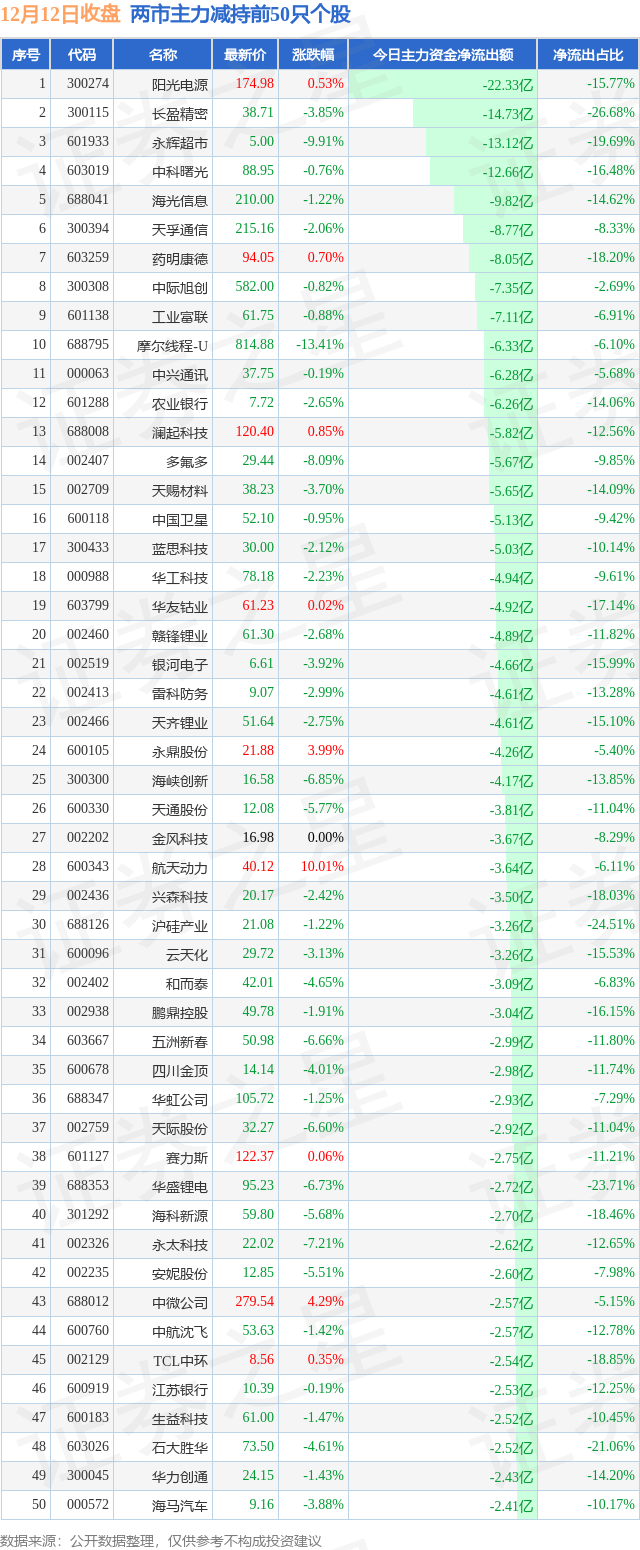
Task: Click stock name 安妮股份
Action: 180,1273
